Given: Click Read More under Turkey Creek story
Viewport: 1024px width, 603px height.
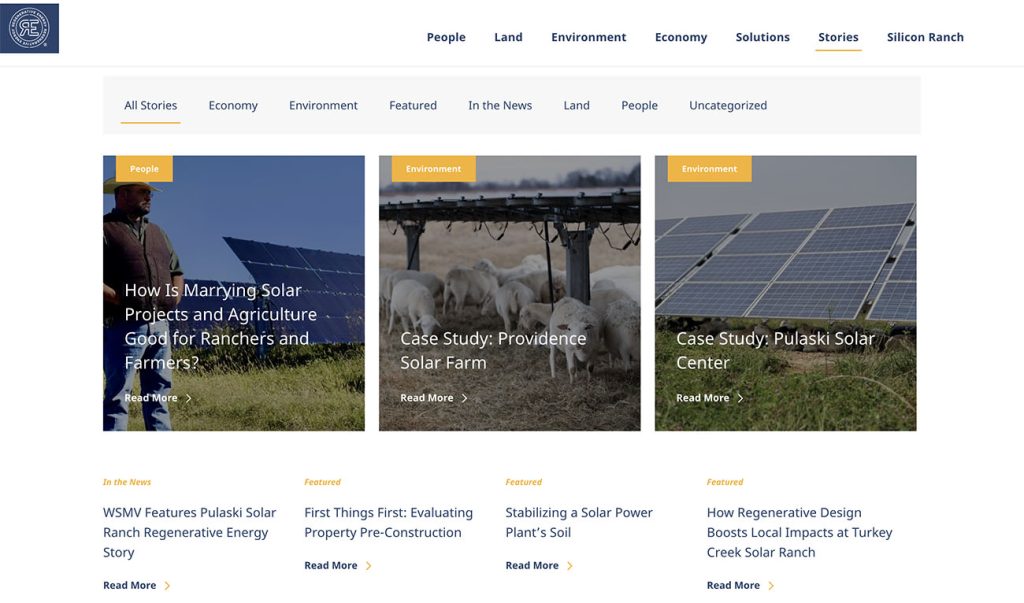Looking at the screenshot, I should pyautogui.click(x=733, y=585).
